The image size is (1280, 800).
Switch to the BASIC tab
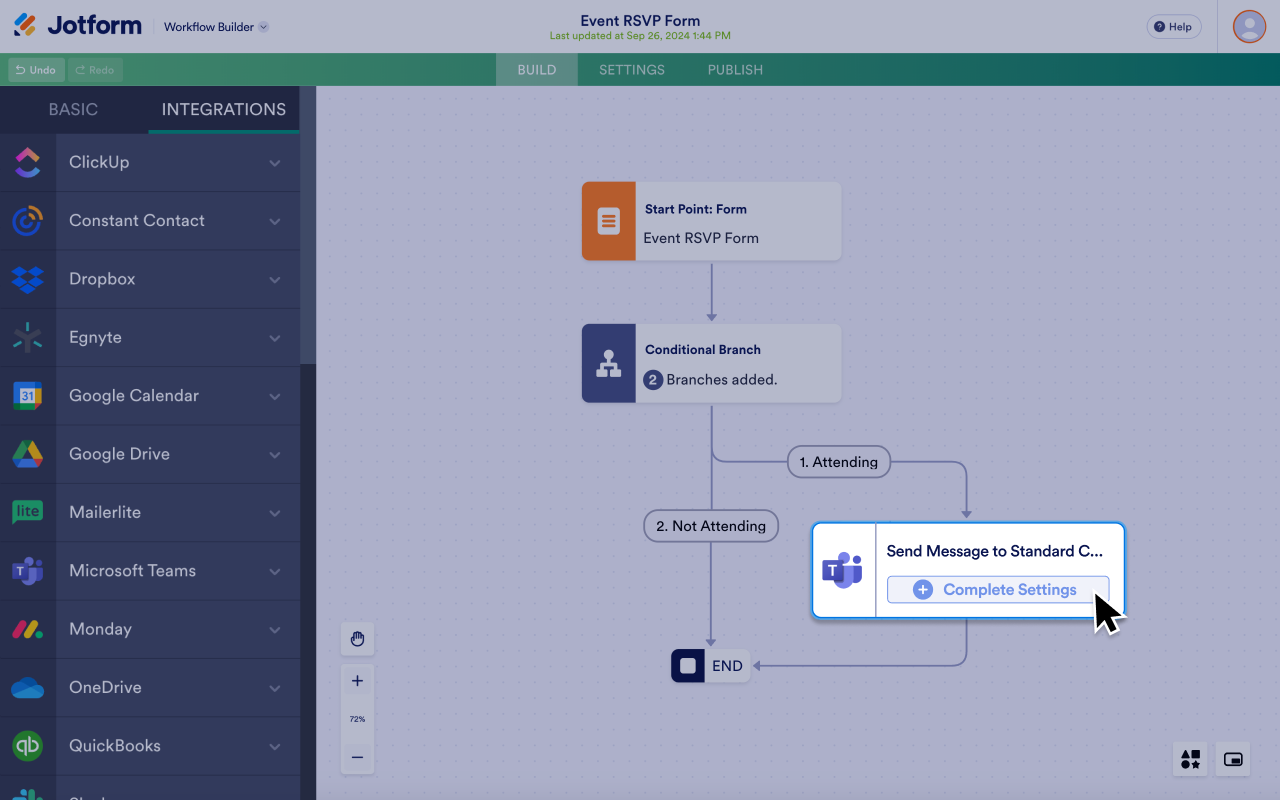tap(74, 110)
